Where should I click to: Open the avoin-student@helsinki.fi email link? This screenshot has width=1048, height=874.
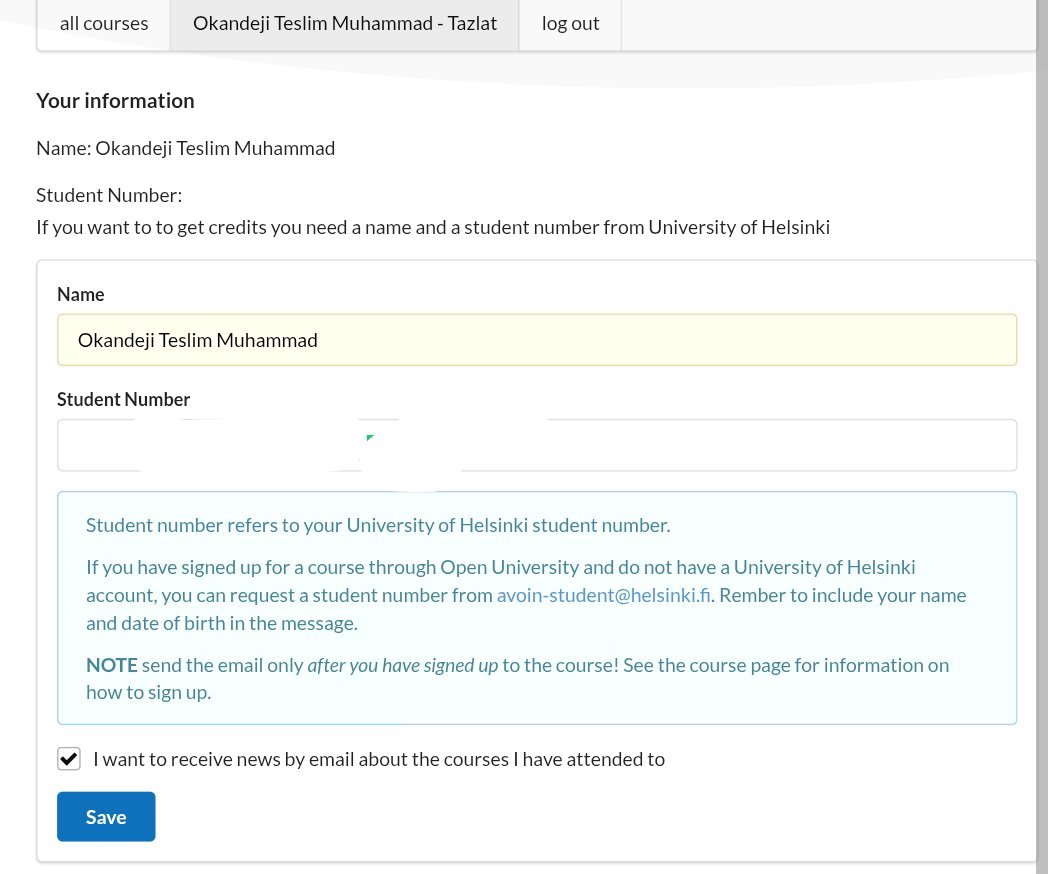[603, 595]
